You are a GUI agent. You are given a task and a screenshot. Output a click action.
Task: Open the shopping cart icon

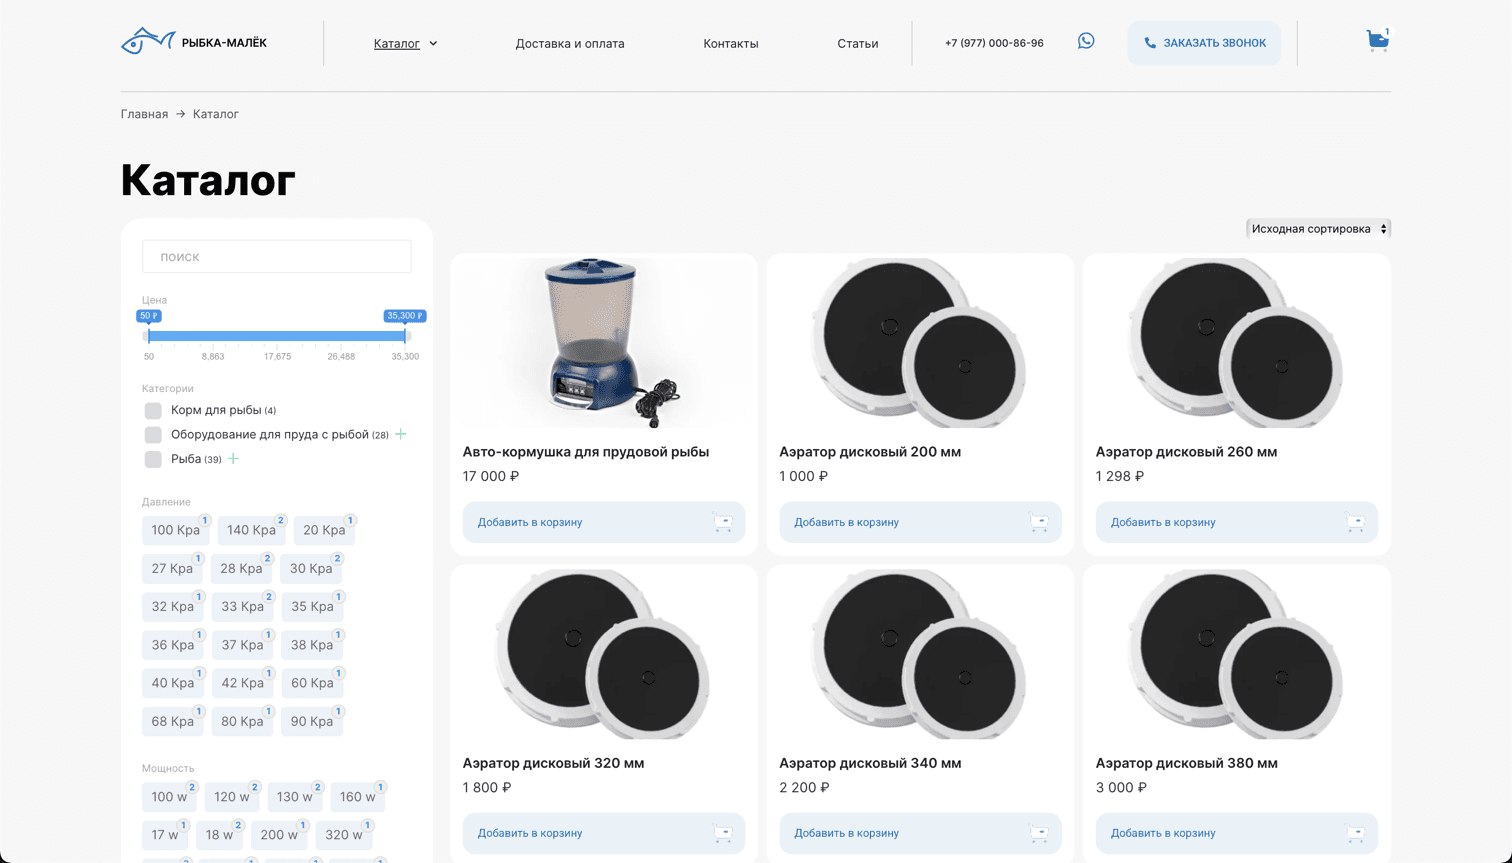click(1377, 41)
